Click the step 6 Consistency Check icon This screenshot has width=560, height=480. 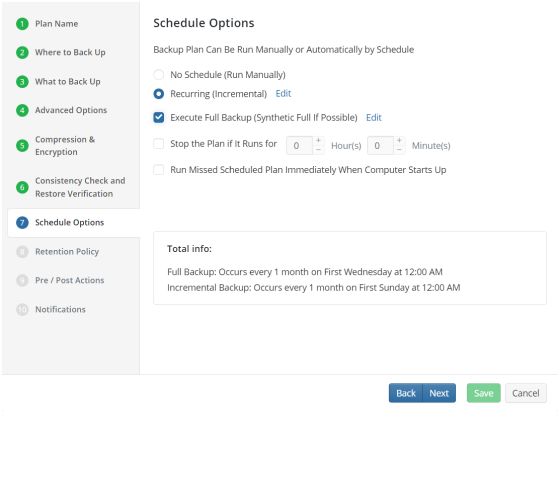[22, 187]
